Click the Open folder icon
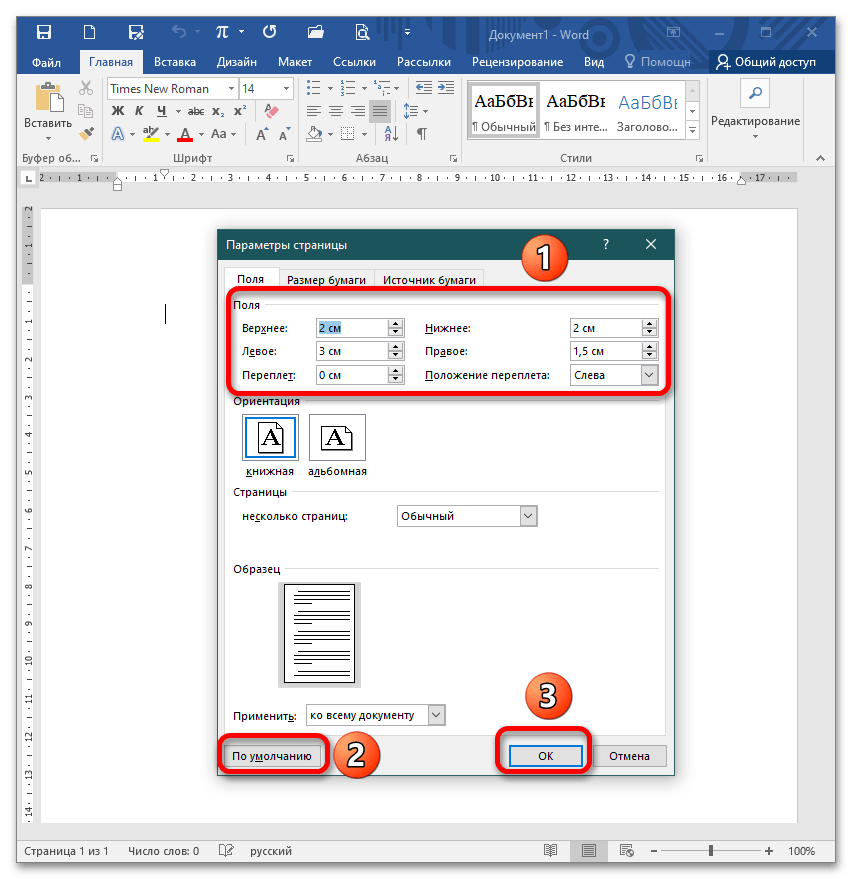The image size is (852, 879). [x=316, y=32]
